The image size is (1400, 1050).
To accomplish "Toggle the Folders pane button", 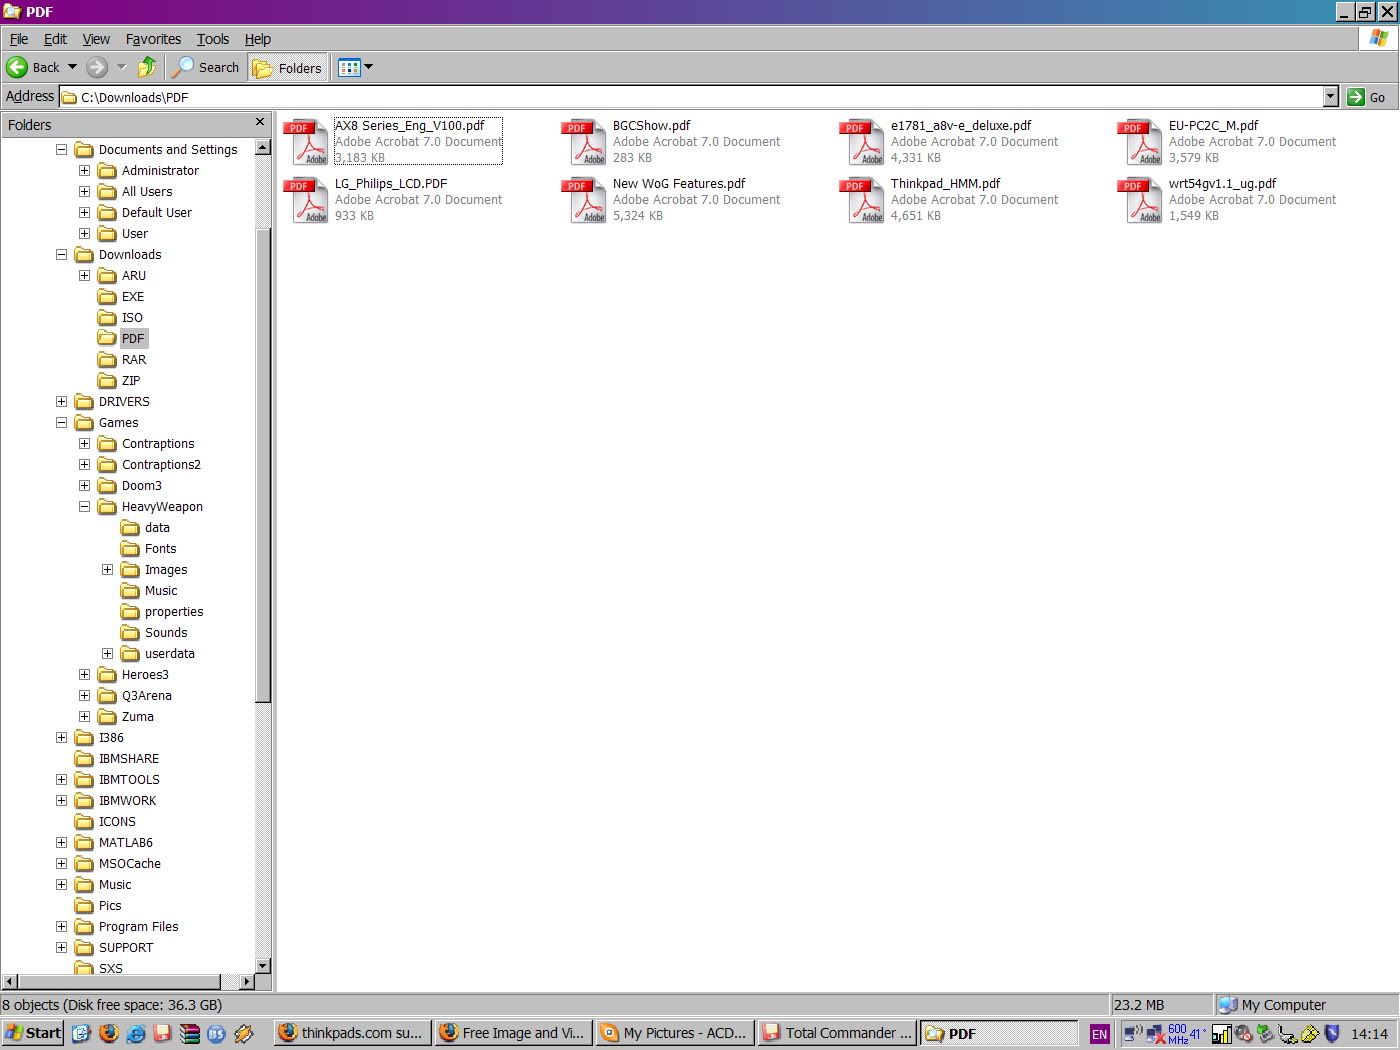I will [x=288, y=67].
